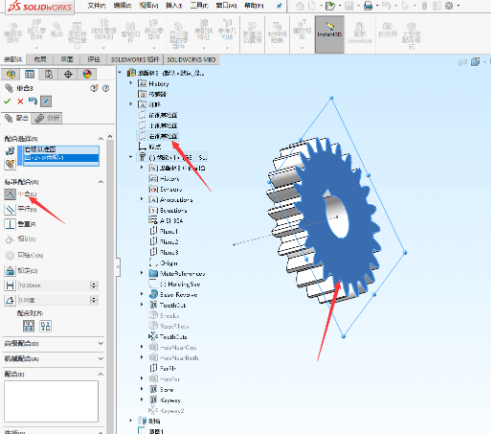
Task: Undo the last mate with blue arrow
Action: coord(33,101)
